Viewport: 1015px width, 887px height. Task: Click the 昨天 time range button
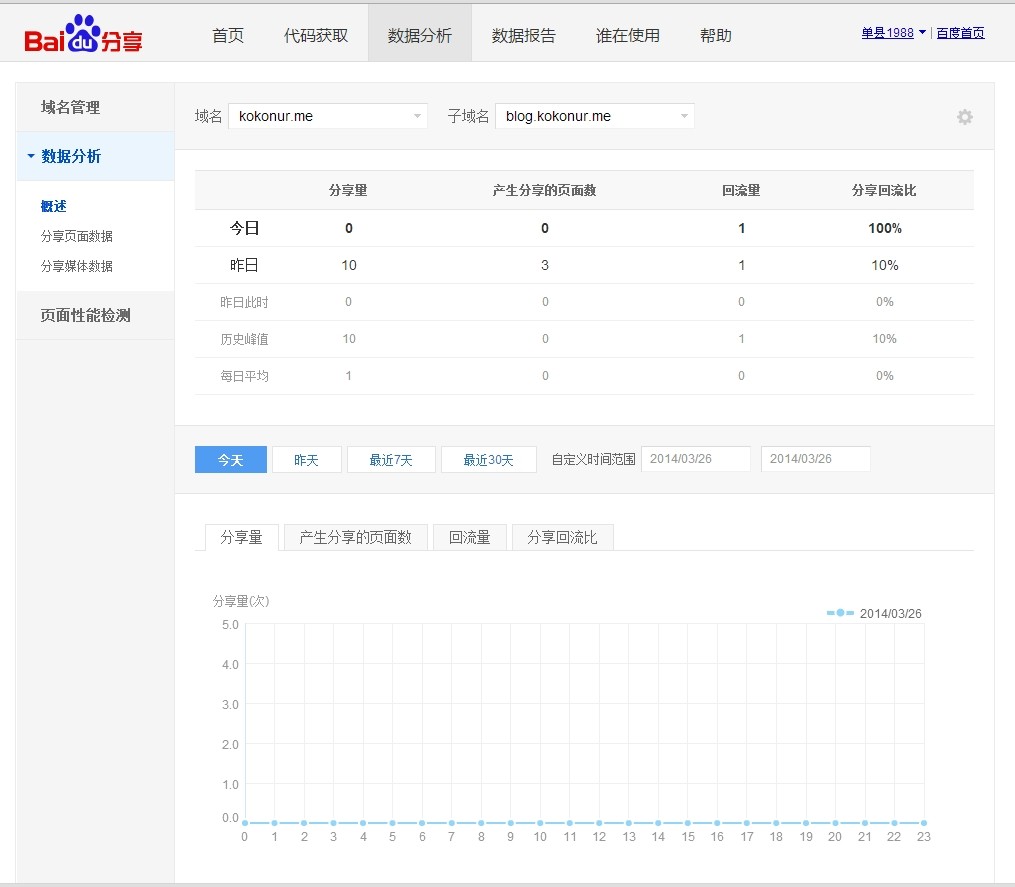(306, 460)
